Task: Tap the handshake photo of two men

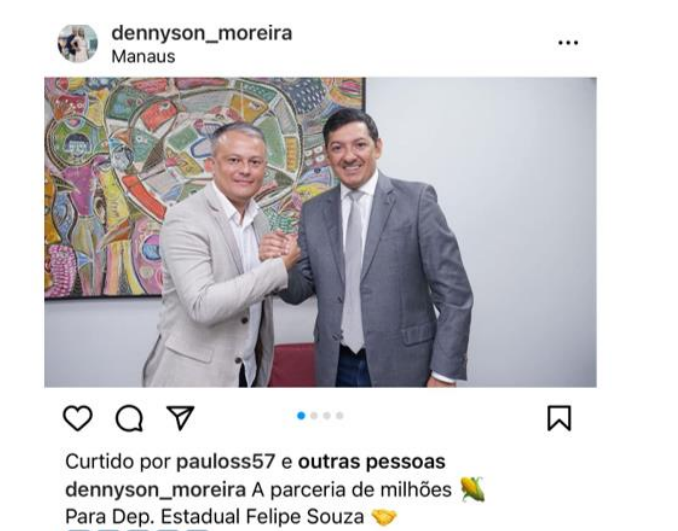Action: pyautogui.click(x=320, y=232)
